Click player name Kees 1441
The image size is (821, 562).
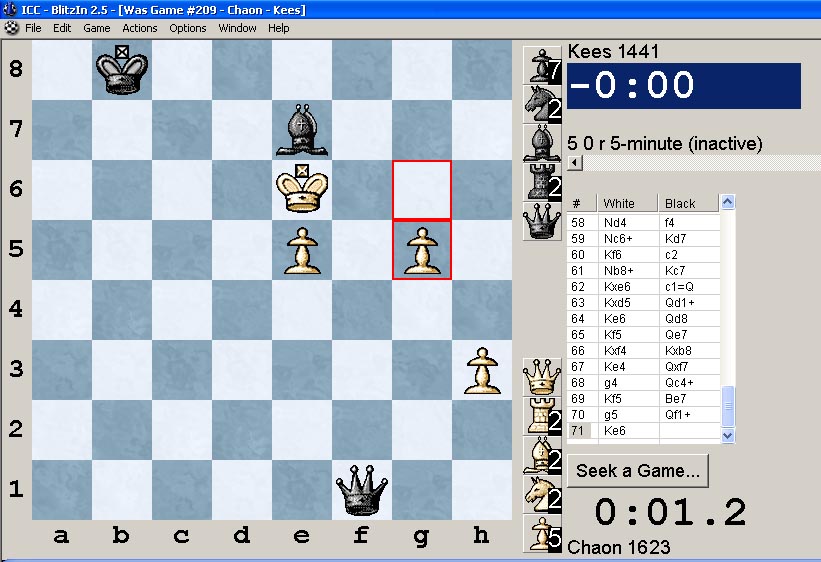tap(613, 51)
